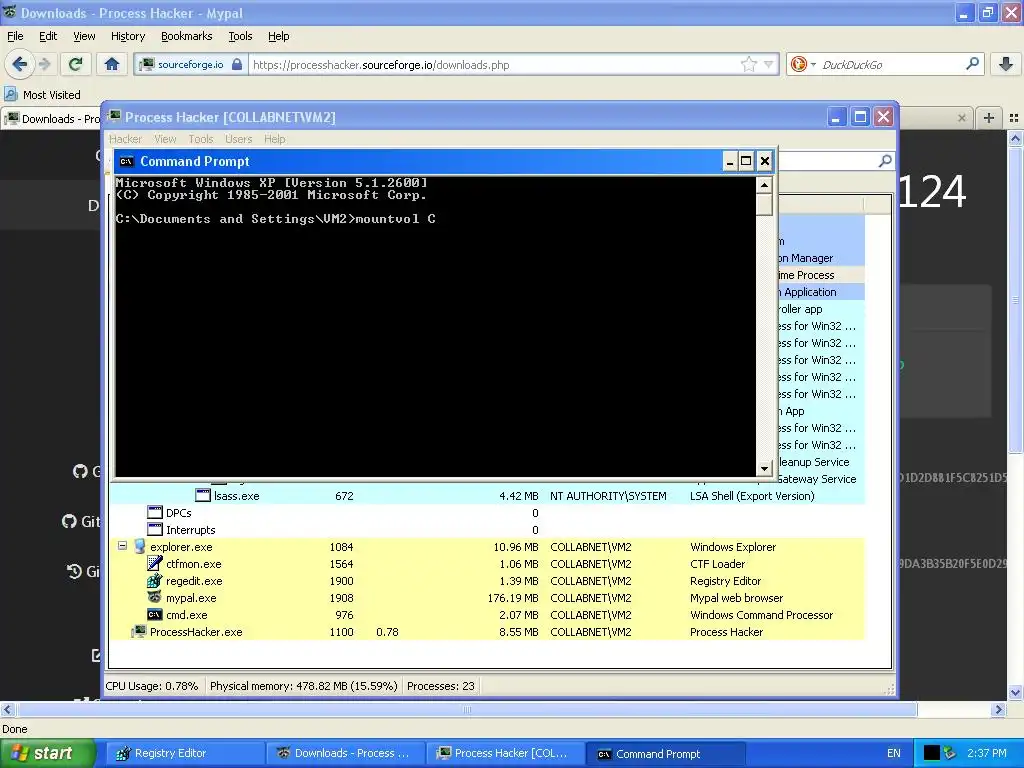Click the Windows Command Processor description

(x=761, y=615)
